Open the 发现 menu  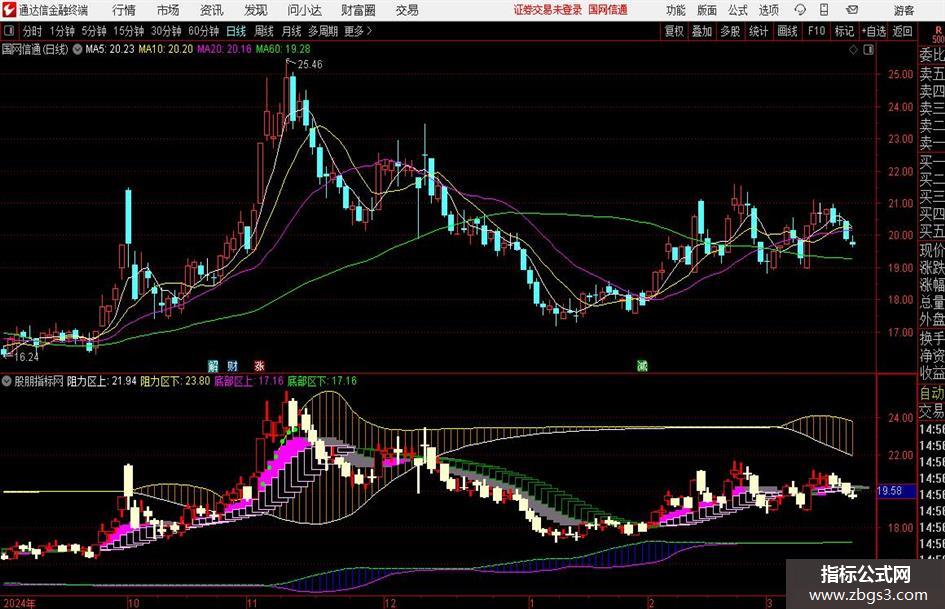click(x=256, y=10)
